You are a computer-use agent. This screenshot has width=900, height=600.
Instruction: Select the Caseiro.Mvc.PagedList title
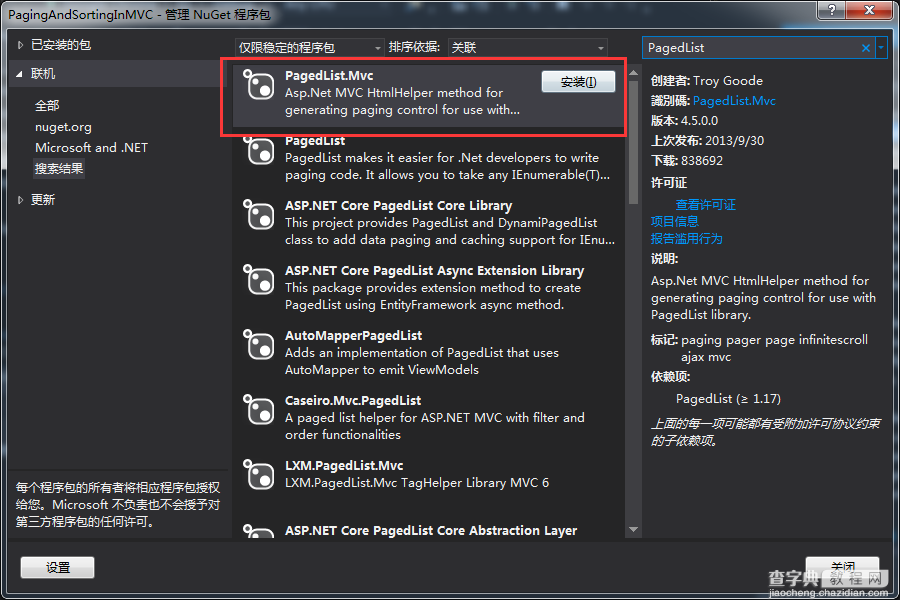pyautogui.click(x=353, y=400)
